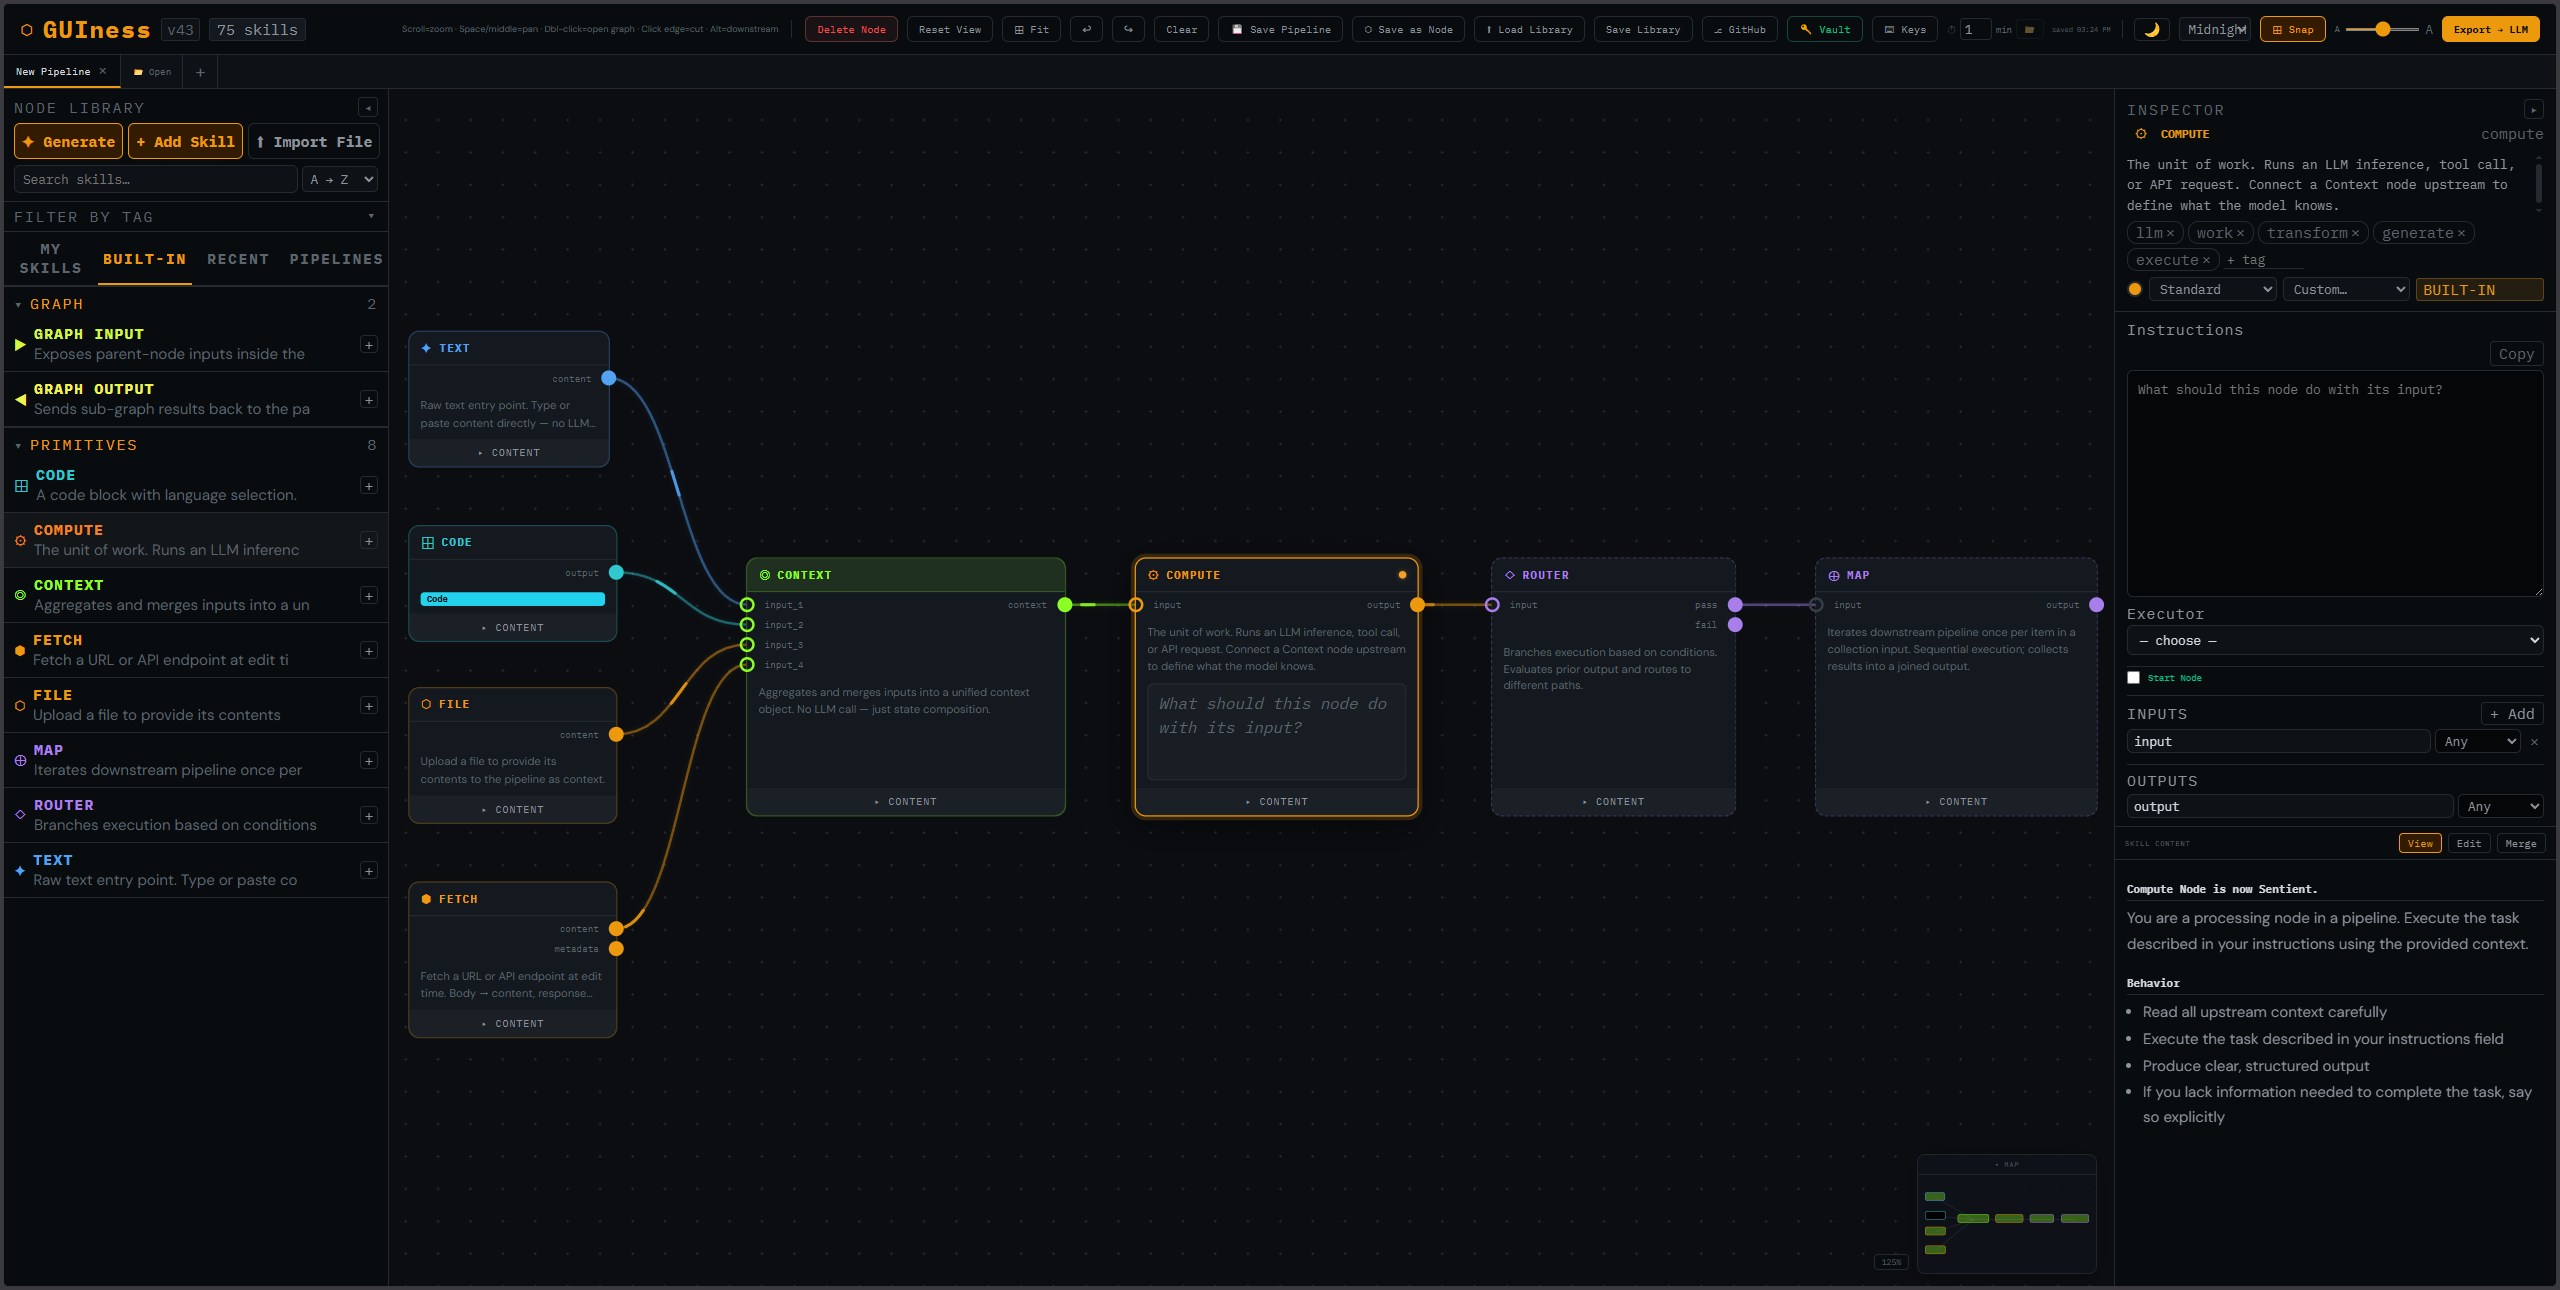Click the undo arrow in the toolbar
The width and height of the screenshot is (2560, 1290).
[x=1086, y=29]
